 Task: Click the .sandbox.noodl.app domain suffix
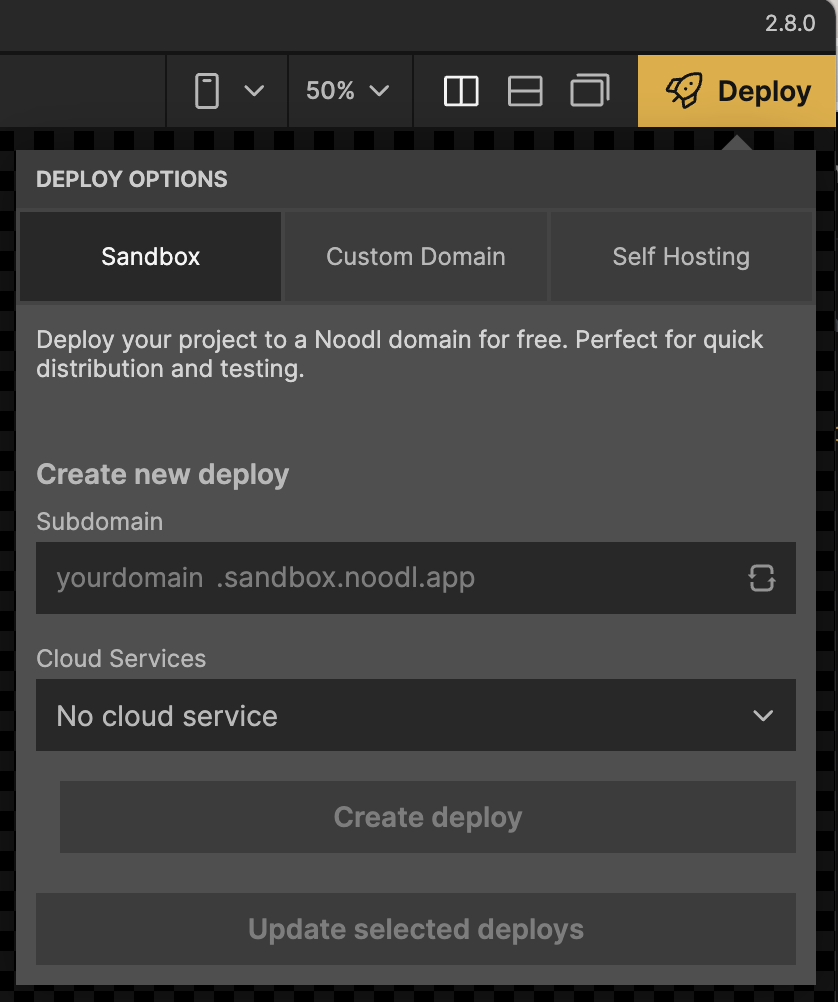tap(345, 578)
